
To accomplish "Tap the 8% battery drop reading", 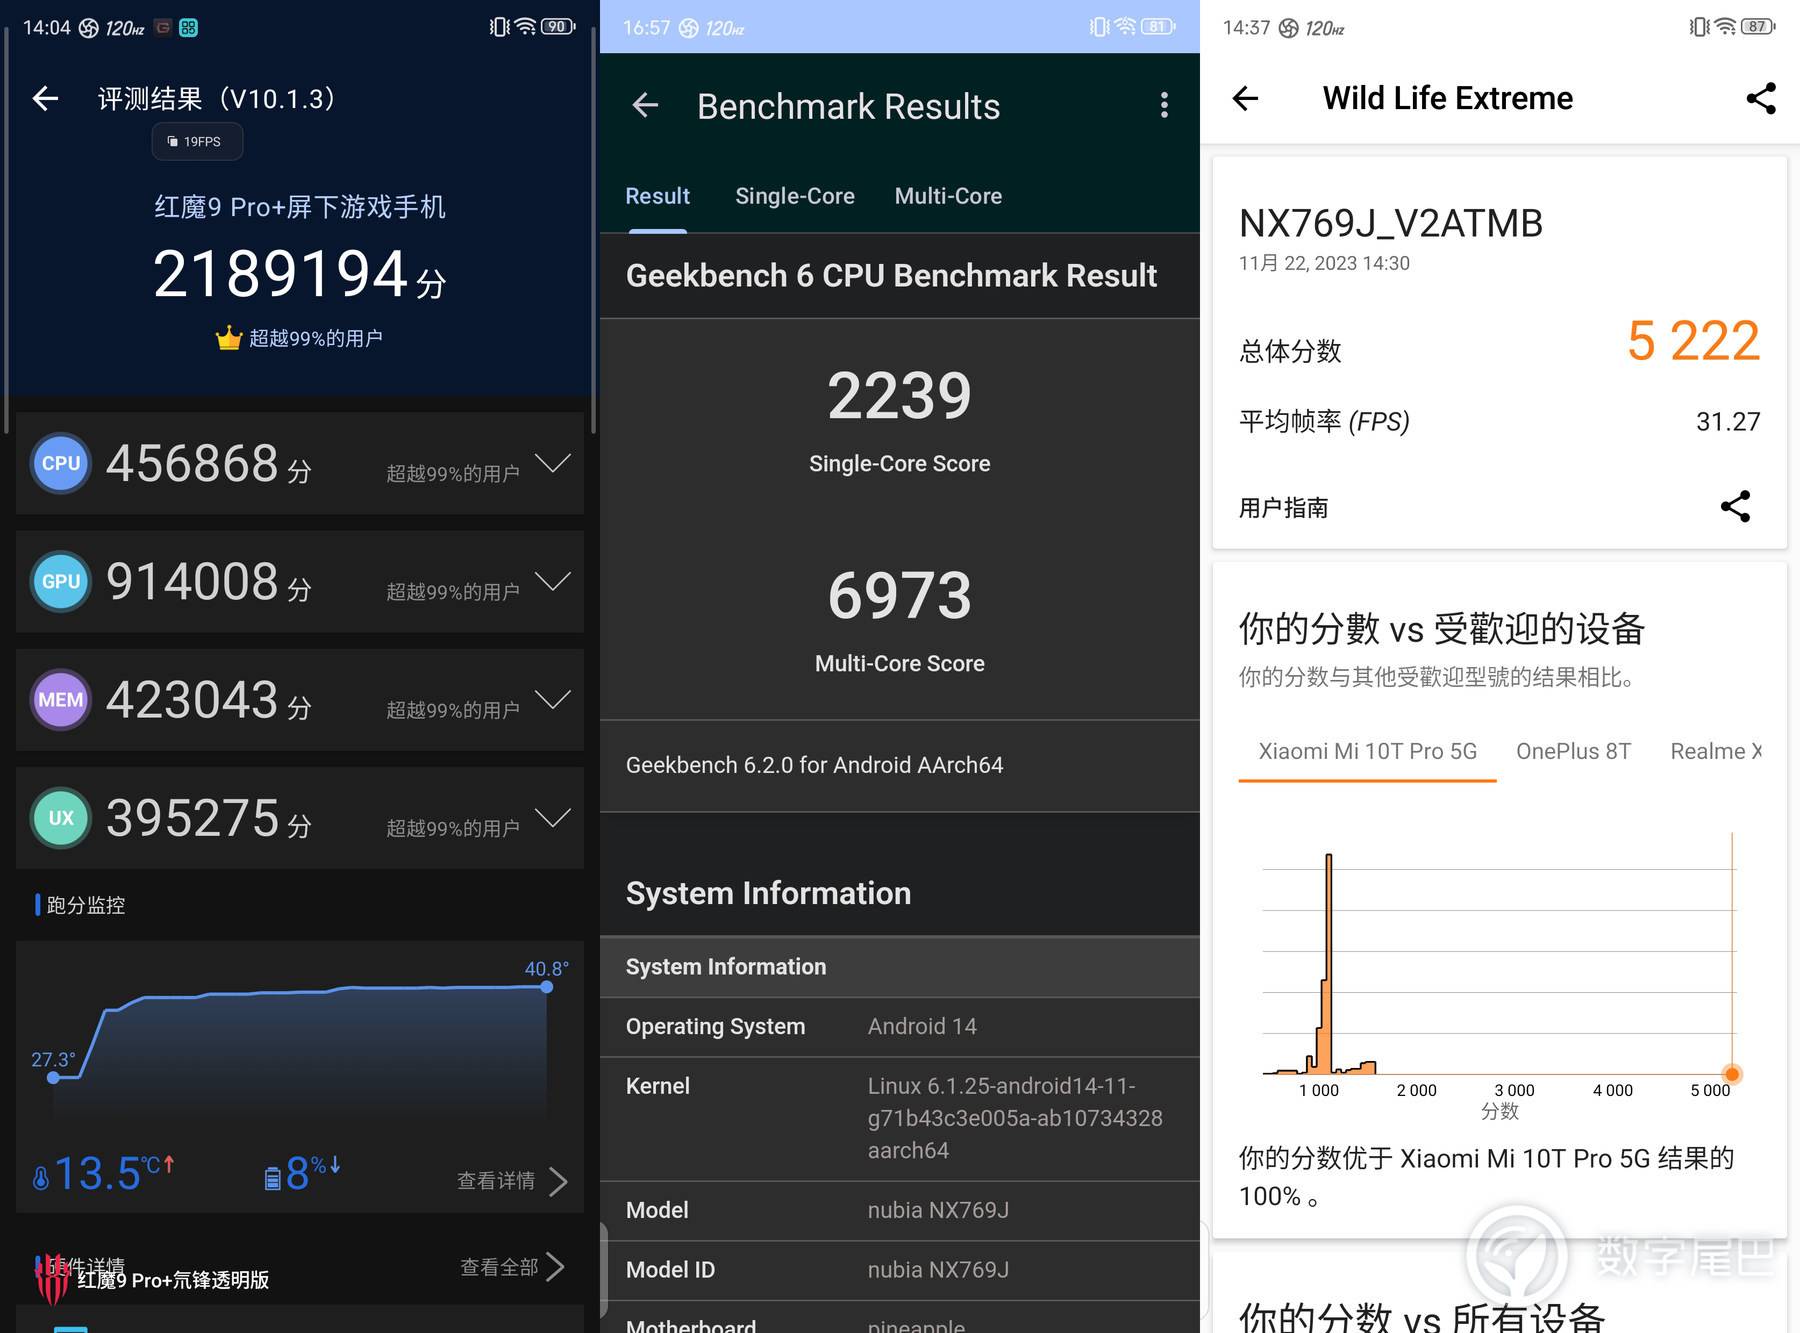I will [x=304, y=1173].
